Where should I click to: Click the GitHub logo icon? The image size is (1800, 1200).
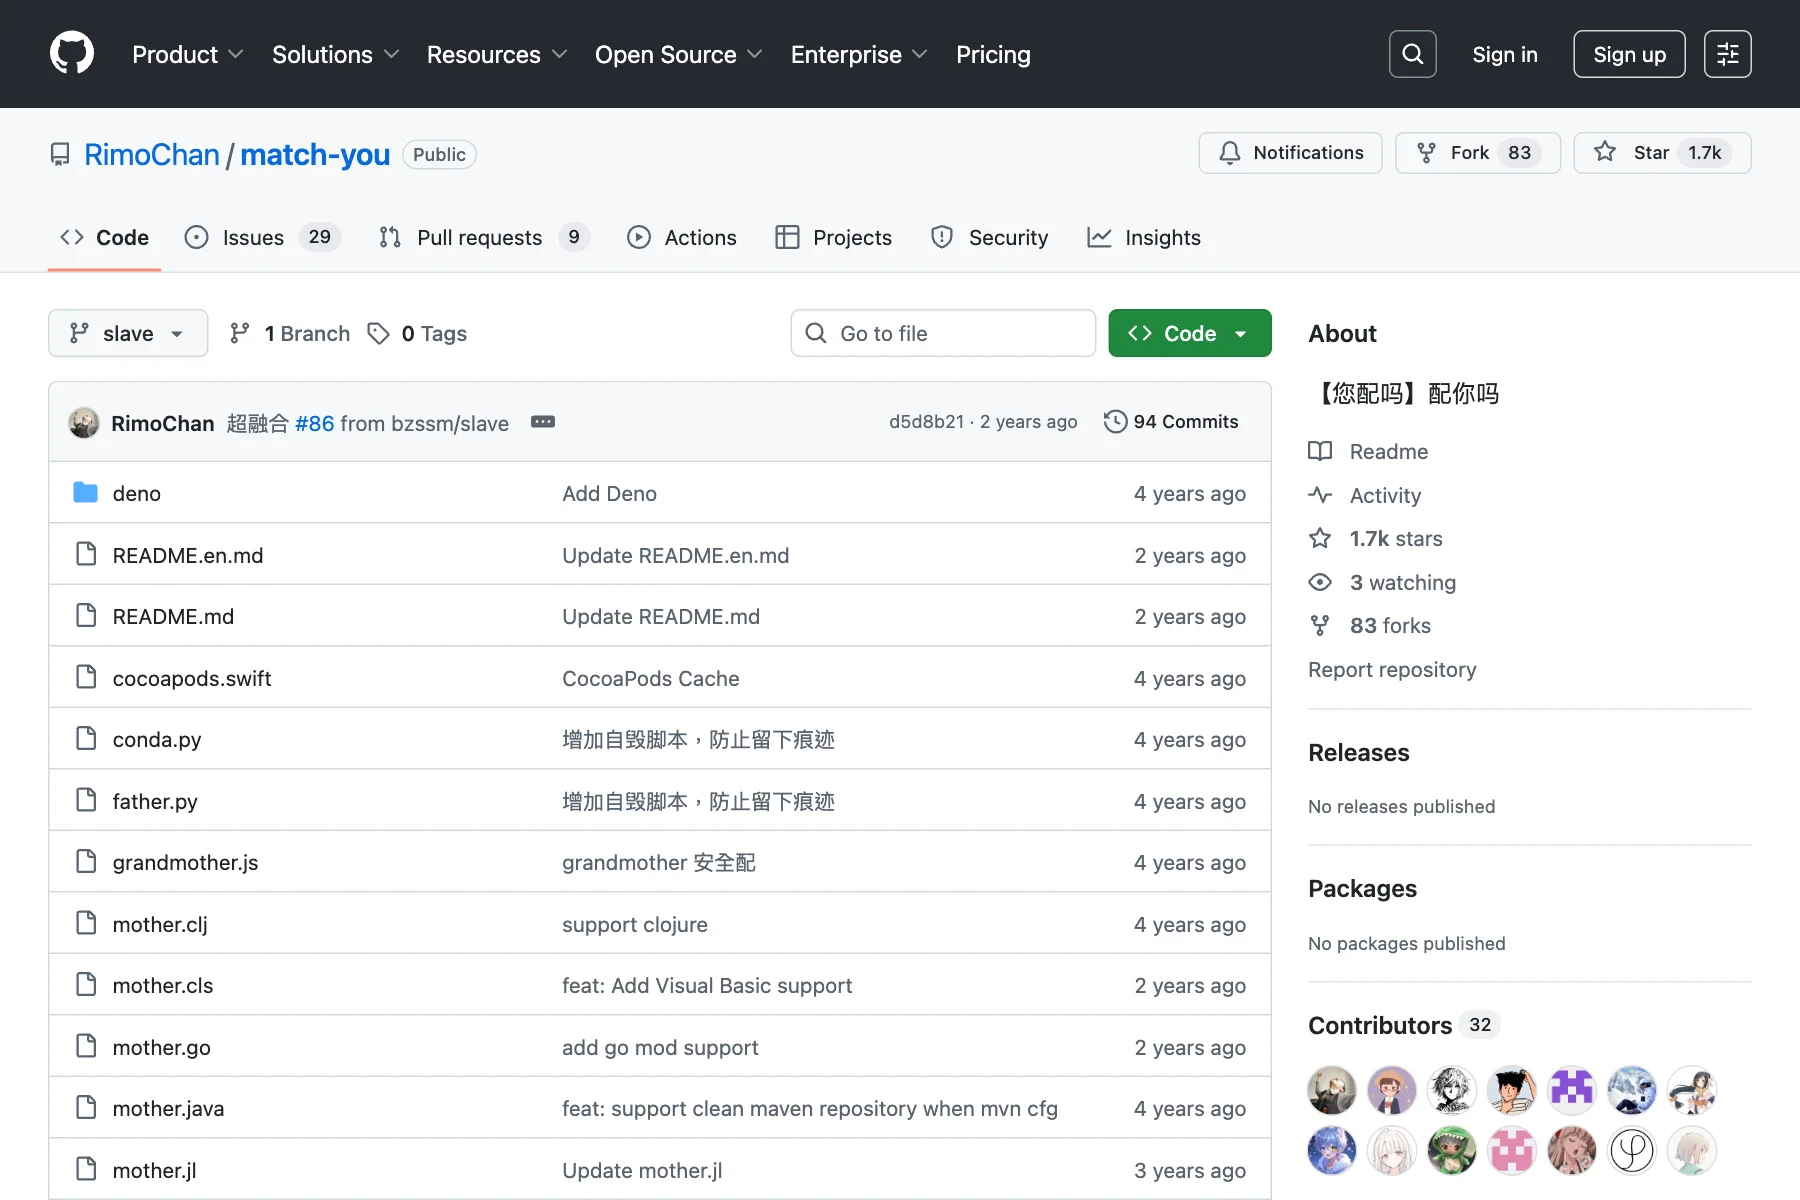pyautogui.click(x=72, y=54)
